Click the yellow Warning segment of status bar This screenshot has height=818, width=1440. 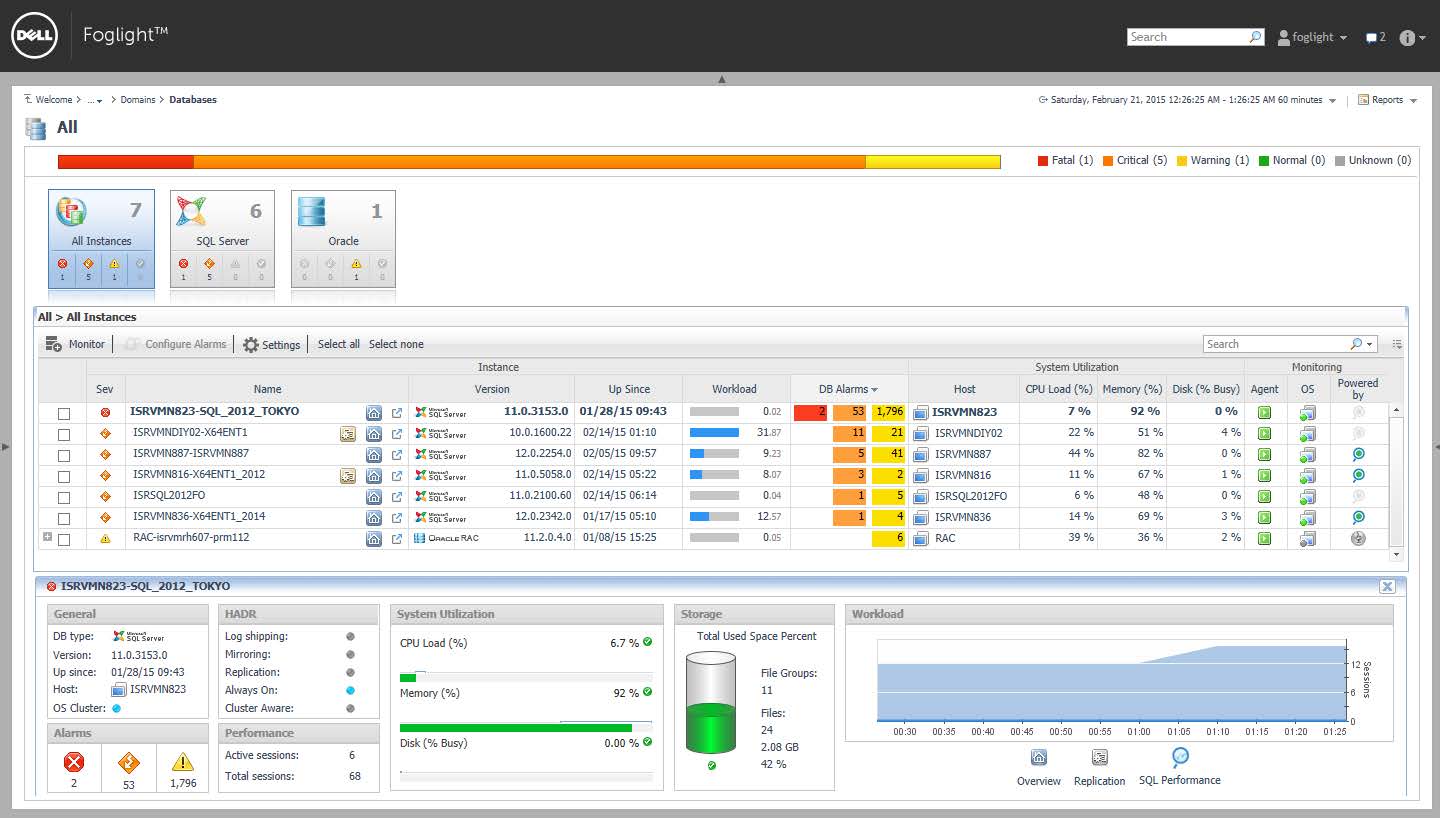coord(933,161)
